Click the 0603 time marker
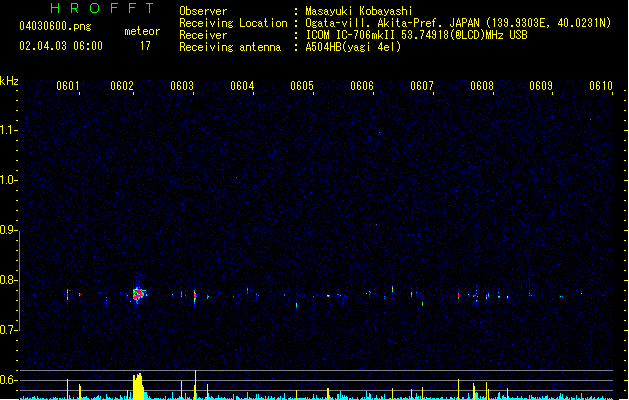 [182, 86]
